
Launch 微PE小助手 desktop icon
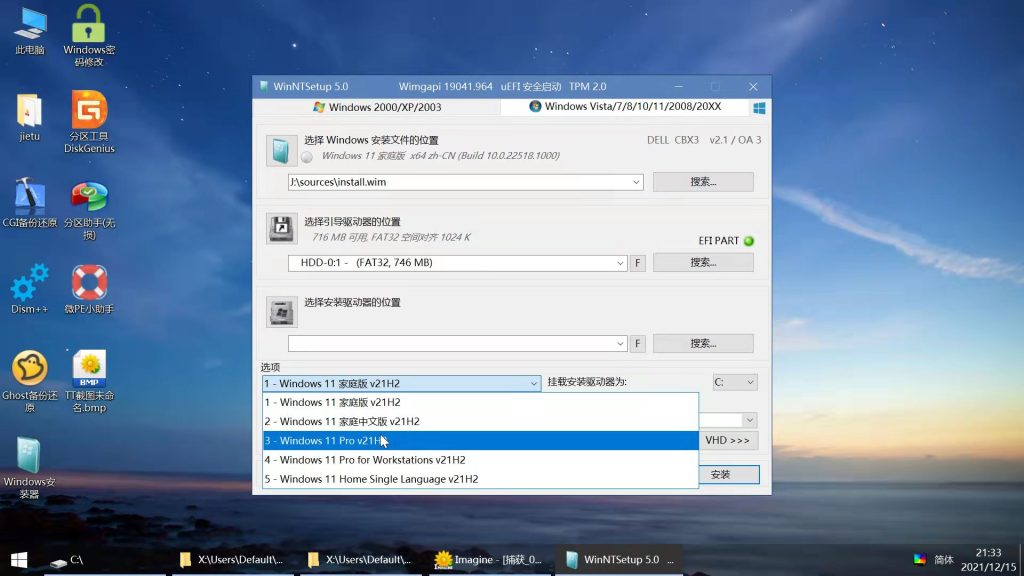point(89,289)
